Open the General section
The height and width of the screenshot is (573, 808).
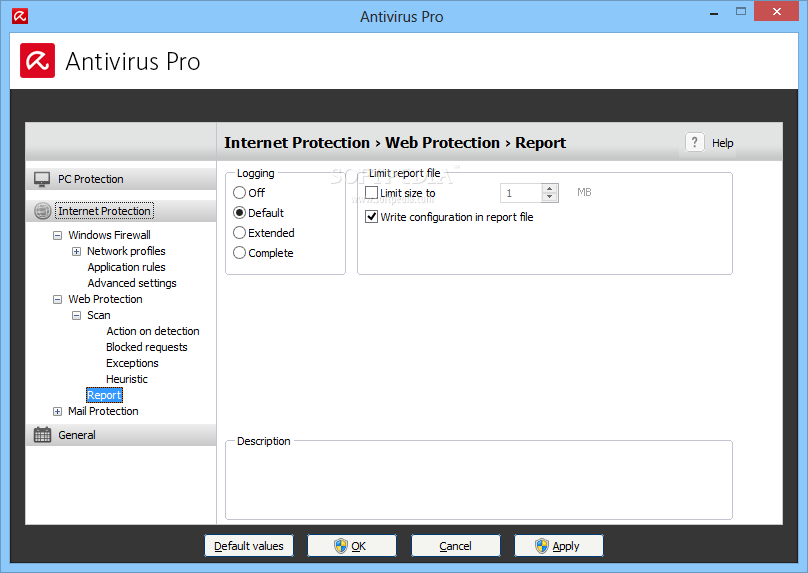point(121,435)
